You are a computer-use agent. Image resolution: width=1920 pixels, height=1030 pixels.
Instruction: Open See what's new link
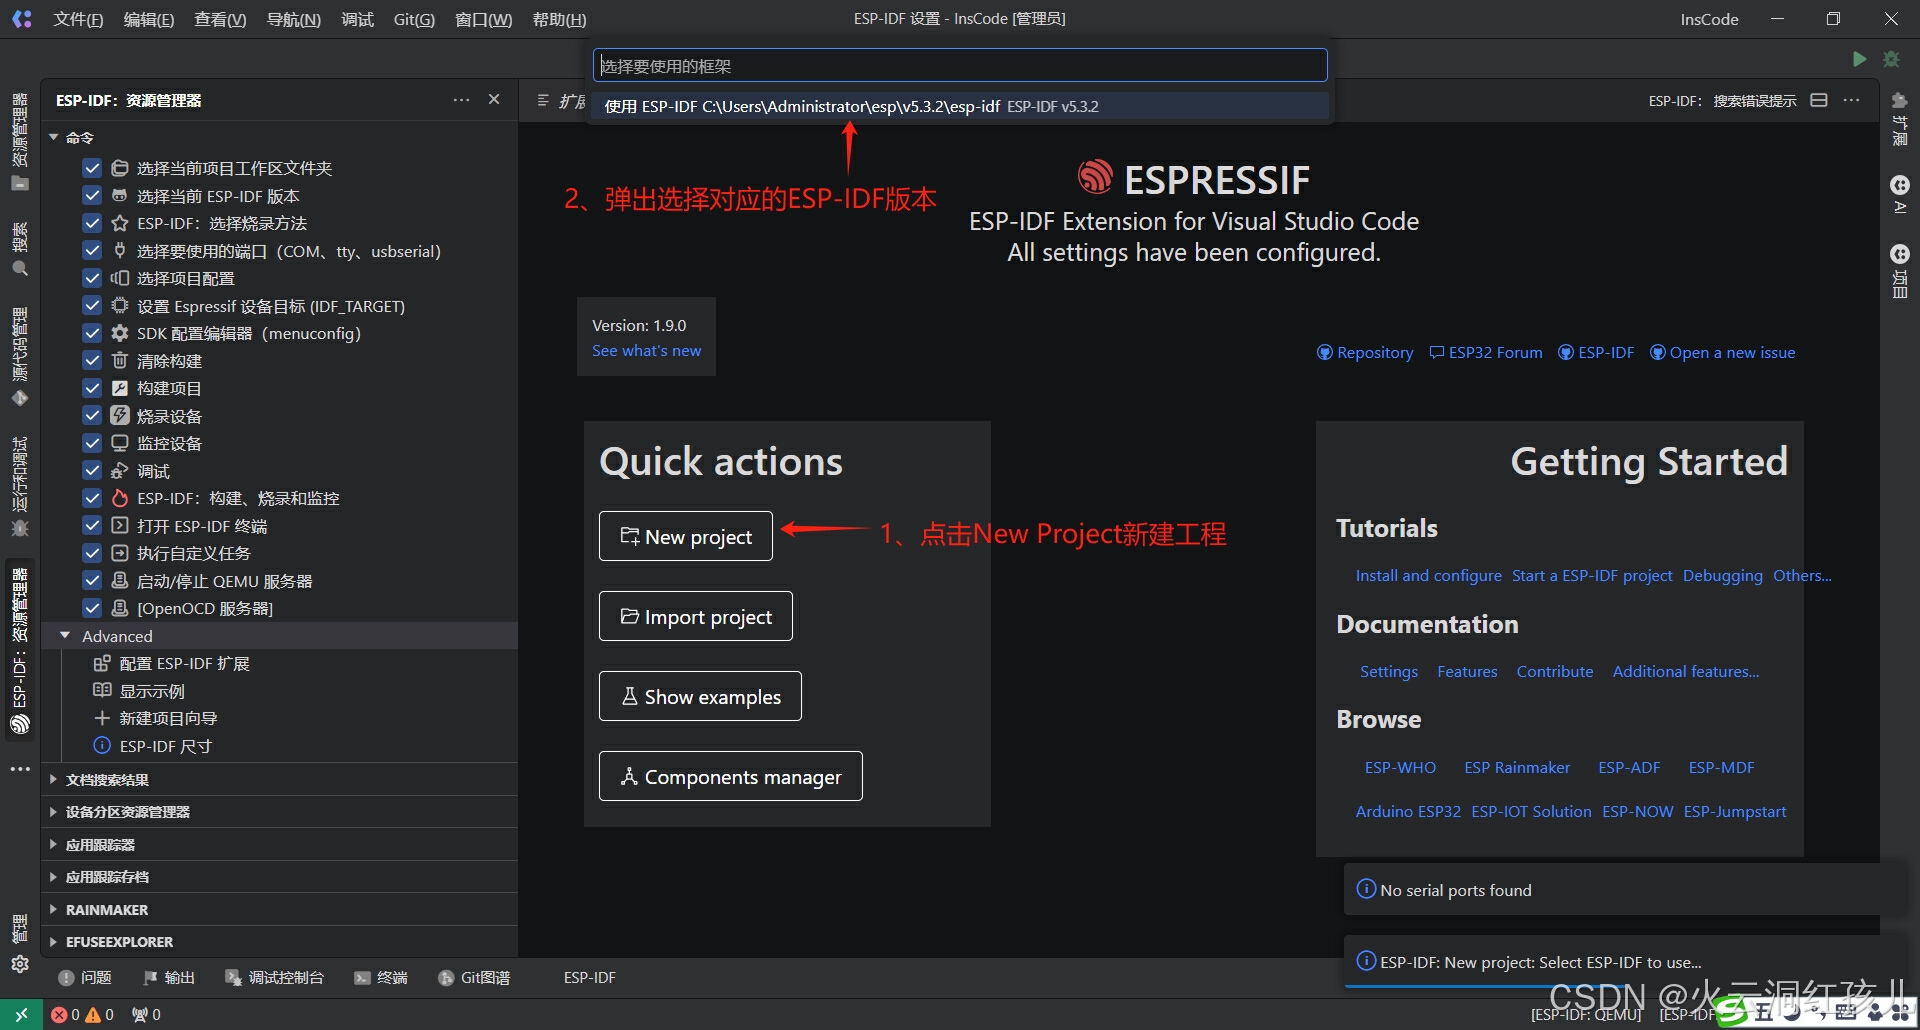click(646, 351)
